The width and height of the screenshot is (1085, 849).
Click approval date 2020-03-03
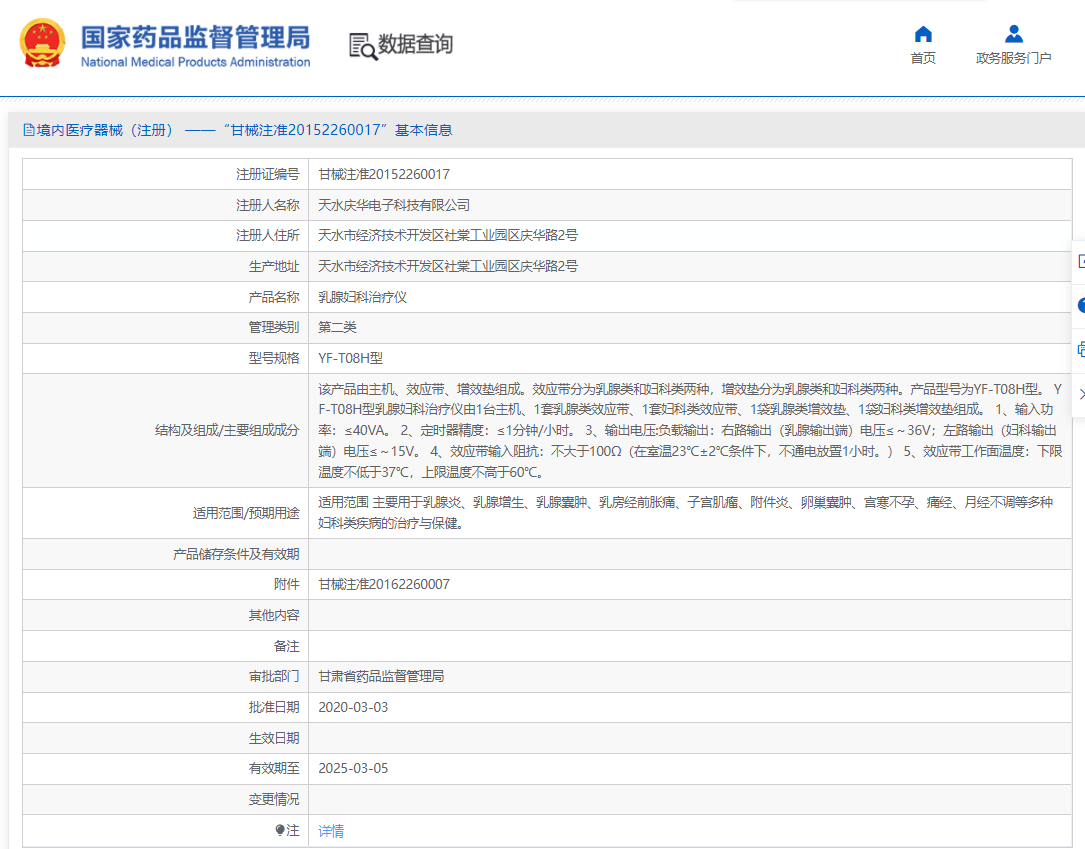coord(353,707)
